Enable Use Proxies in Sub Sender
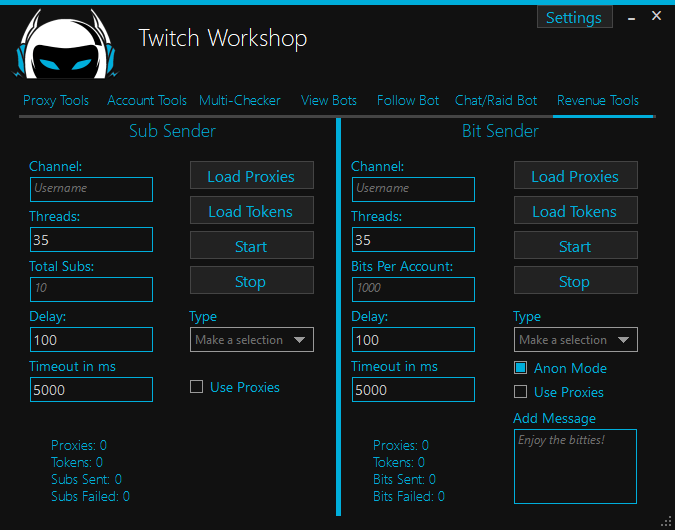Image resolution: width=675 pixels, height=530 pixels. tap(197, 388)
